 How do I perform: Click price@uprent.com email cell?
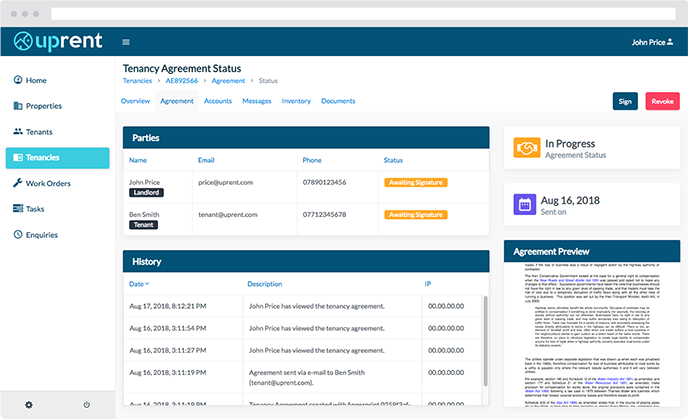(x=226, y=182)
